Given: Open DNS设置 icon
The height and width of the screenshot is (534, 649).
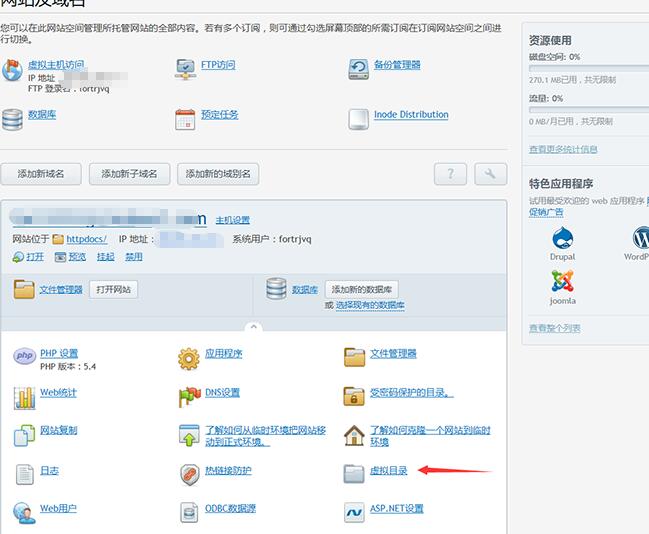Looking at the screenshot, I should 189,397.
